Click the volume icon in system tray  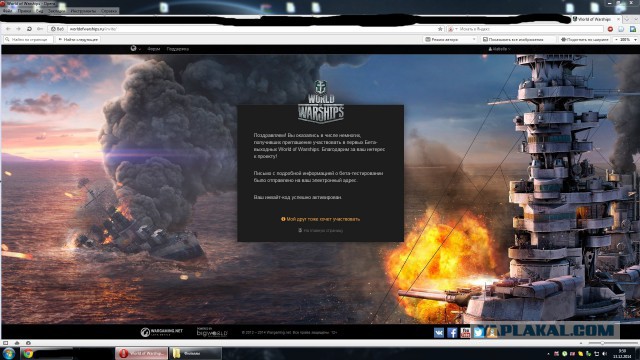pyautogui.click(x=604, y=354)
